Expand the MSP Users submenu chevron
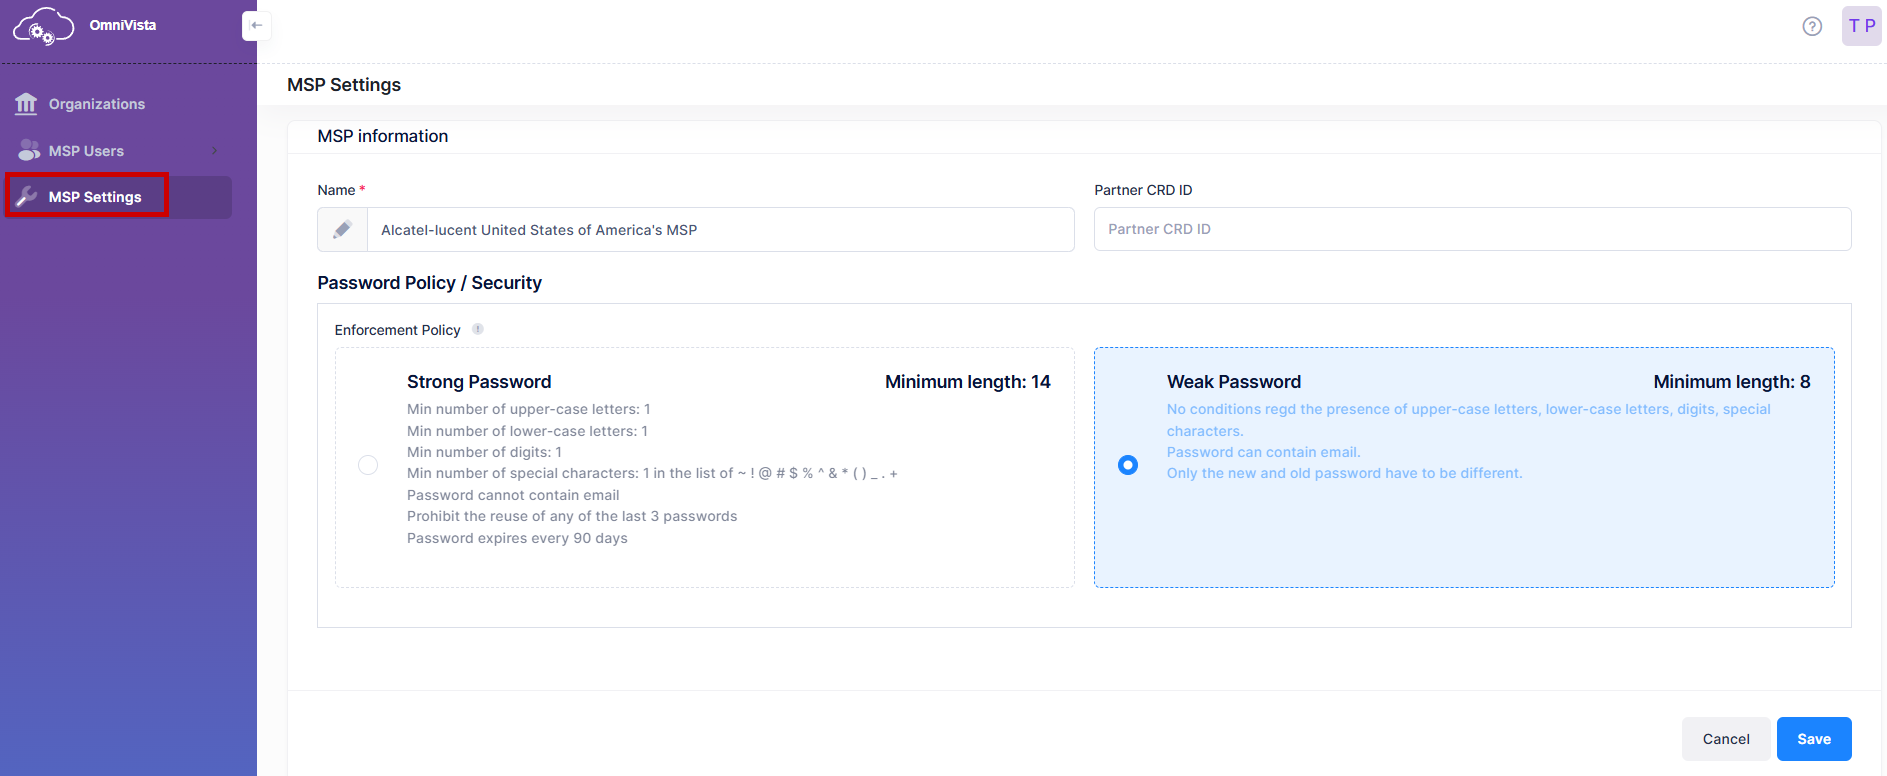1887x776 pixels. [214, 151]
